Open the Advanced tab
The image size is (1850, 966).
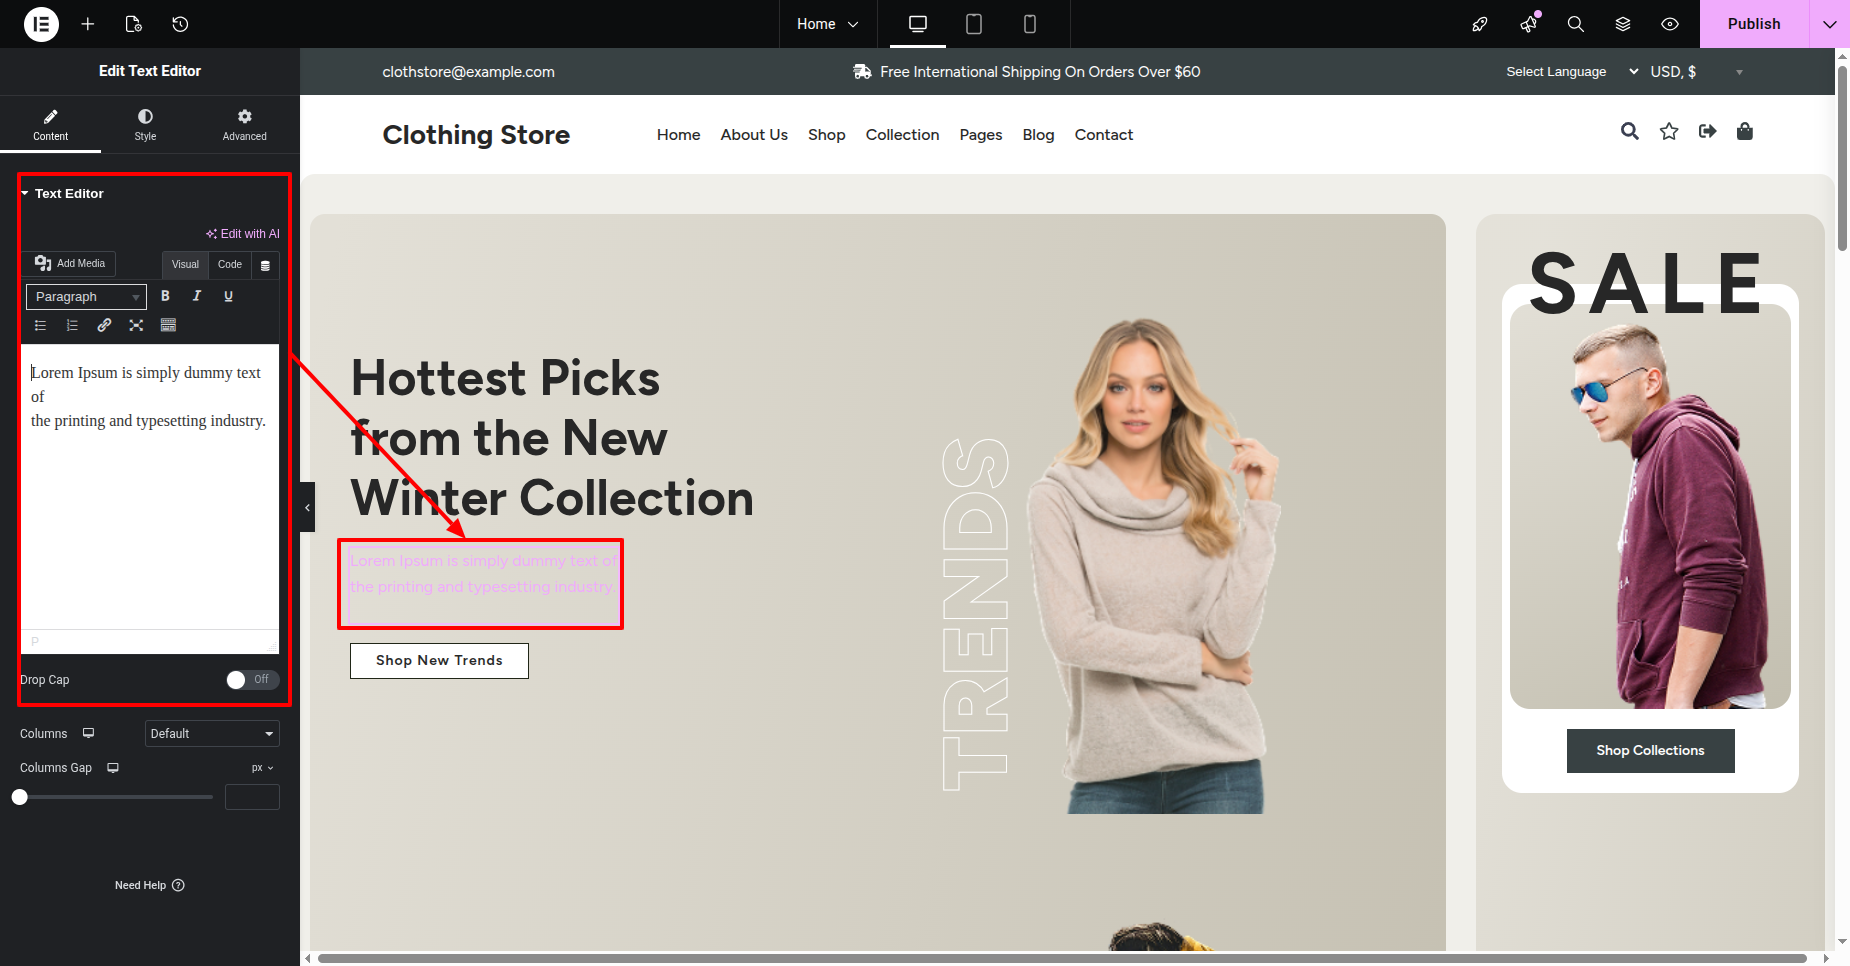pyautogui.click(x=245, y=125)
